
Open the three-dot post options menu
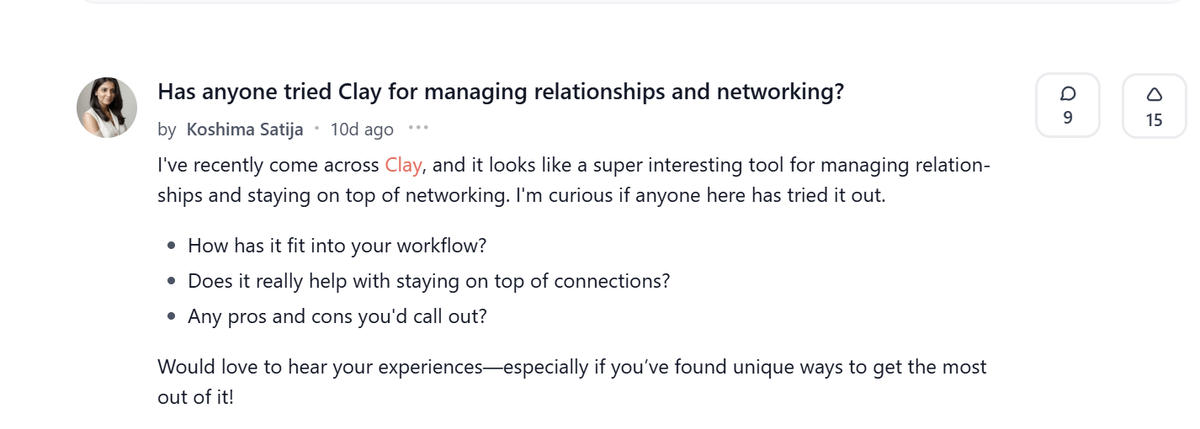click(x=418, y=128)
